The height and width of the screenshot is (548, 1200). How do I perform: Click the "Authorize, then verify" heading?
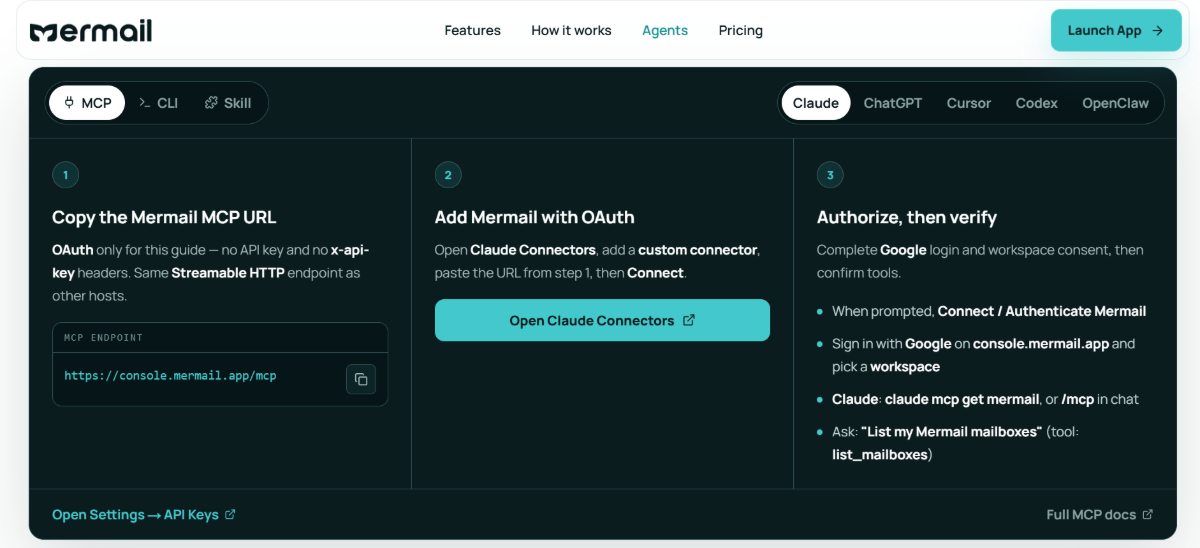(907, 217)
